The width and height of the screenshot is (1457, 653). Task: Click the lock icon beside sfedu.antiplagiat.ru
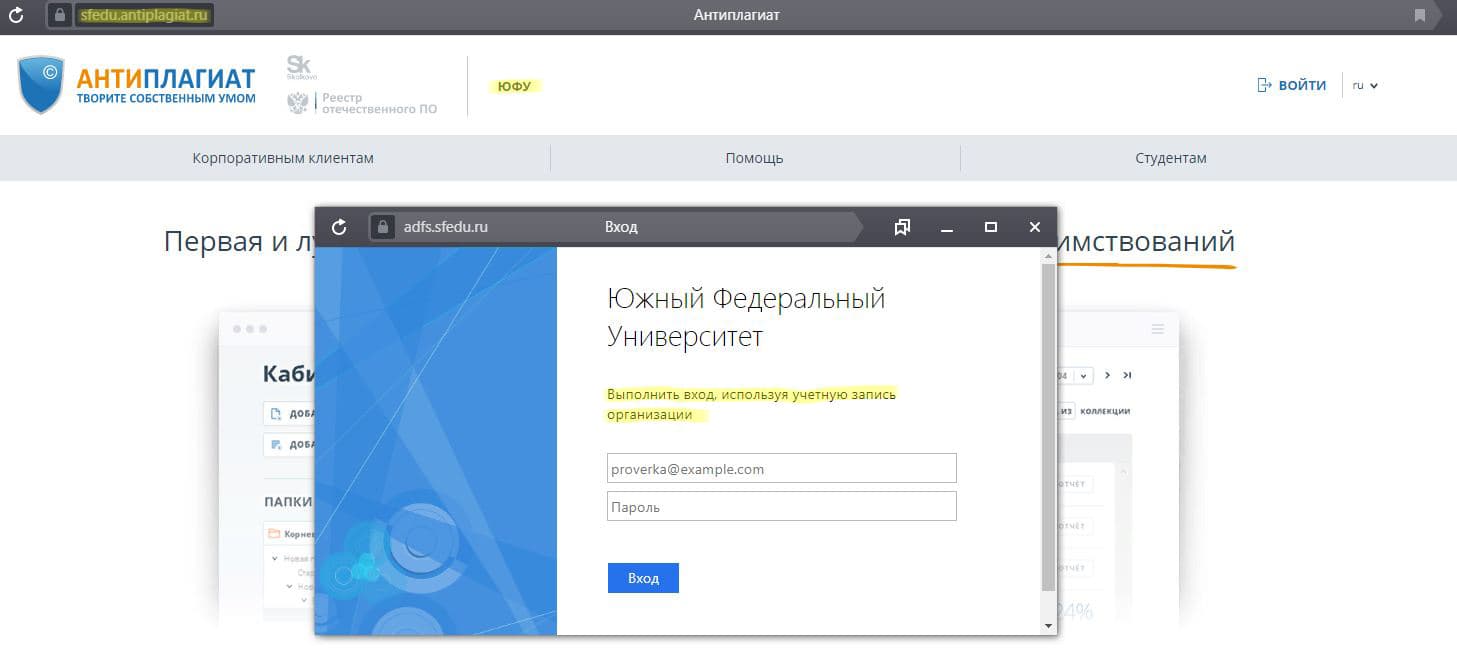tap(60, 15)
